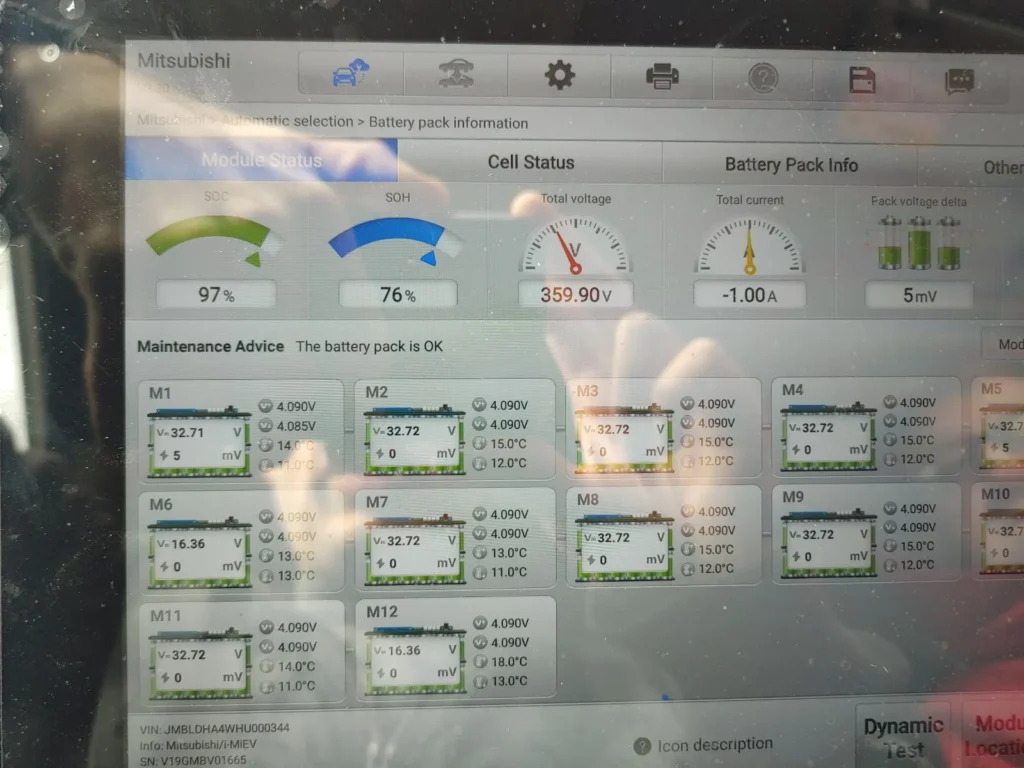The height and width of the screenshot is (768, 1024).
Task: Open Battery Pack Info tab
Action: (791, 165)
